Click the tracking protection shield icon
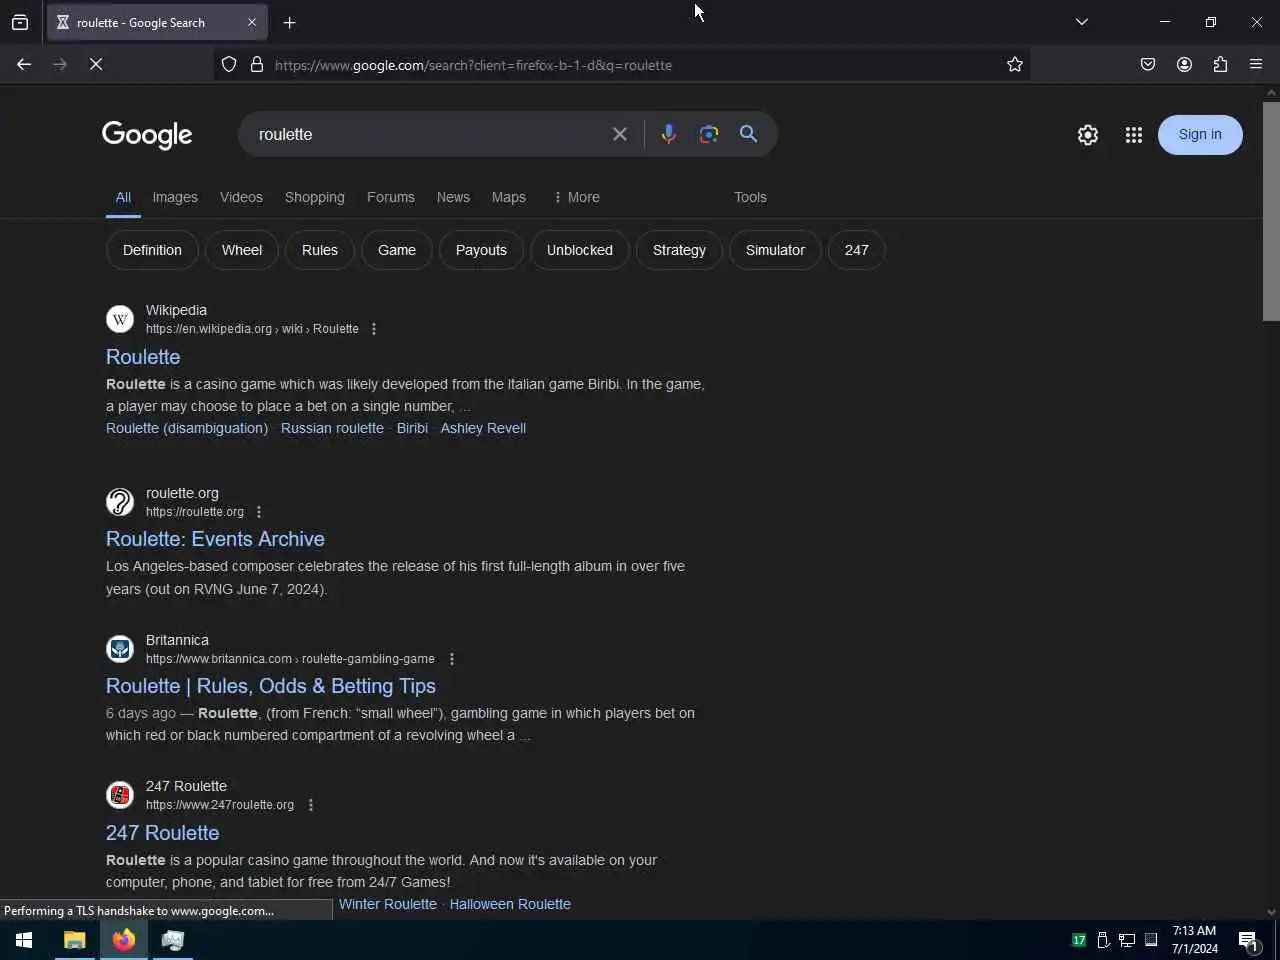The height and width of the screenshot is (960, 1280). [x=229, y=64]
